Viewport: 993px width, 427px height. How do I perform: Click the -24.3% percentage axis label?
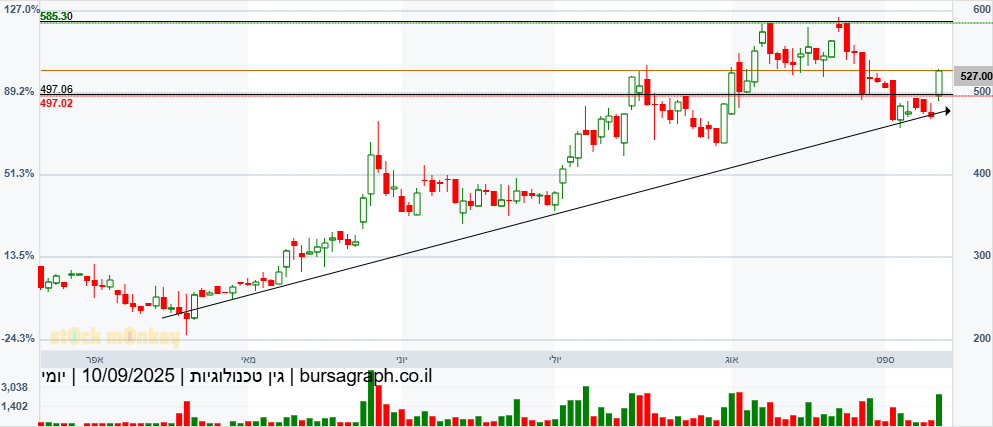point(18,338)
